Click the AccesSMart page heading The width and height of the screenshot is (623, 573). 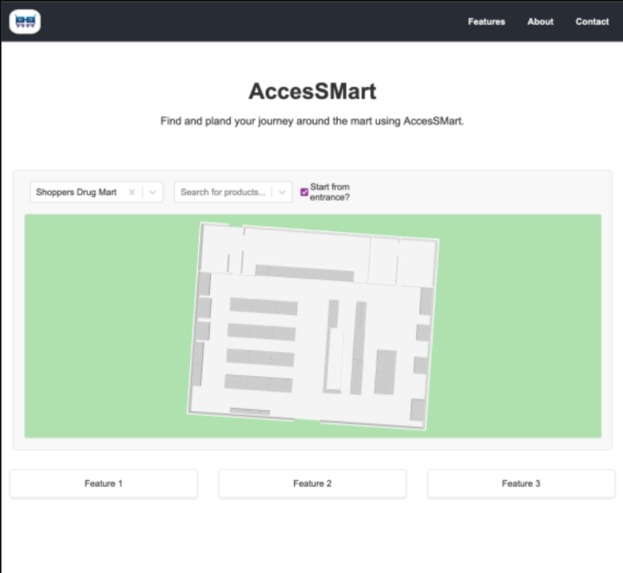coord(312,91)
